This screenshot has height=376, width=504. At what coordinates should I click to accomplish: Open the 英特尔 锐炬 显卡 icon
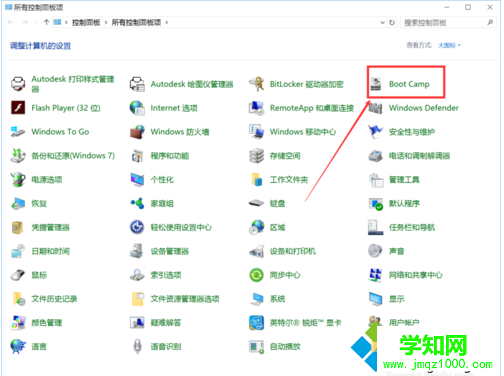256,323
